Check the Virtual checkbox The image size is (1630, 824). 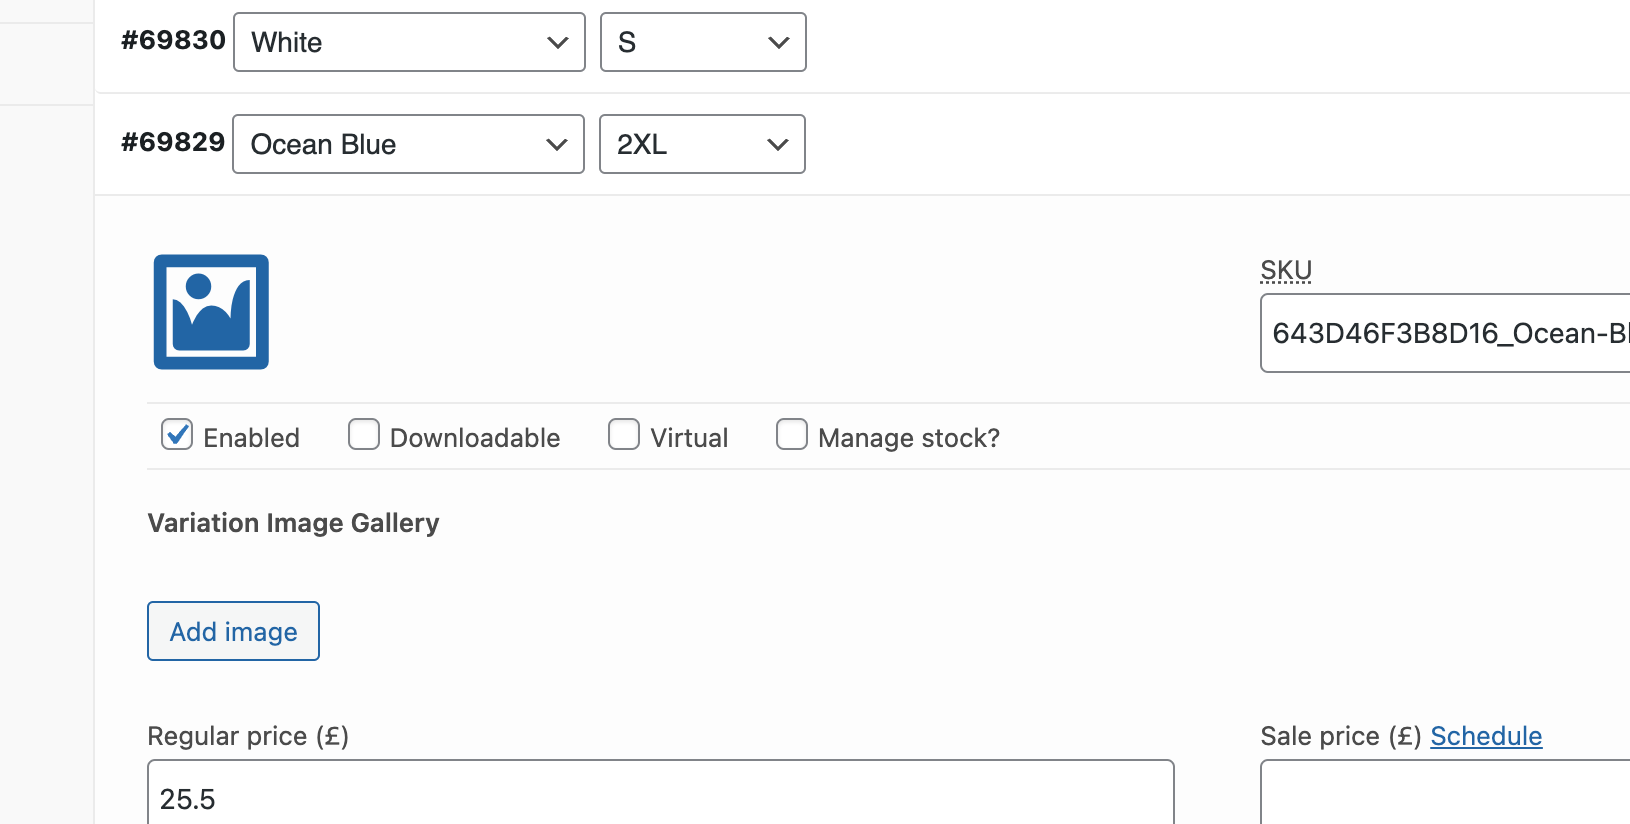pyautogui.click(x=624, y=435)
